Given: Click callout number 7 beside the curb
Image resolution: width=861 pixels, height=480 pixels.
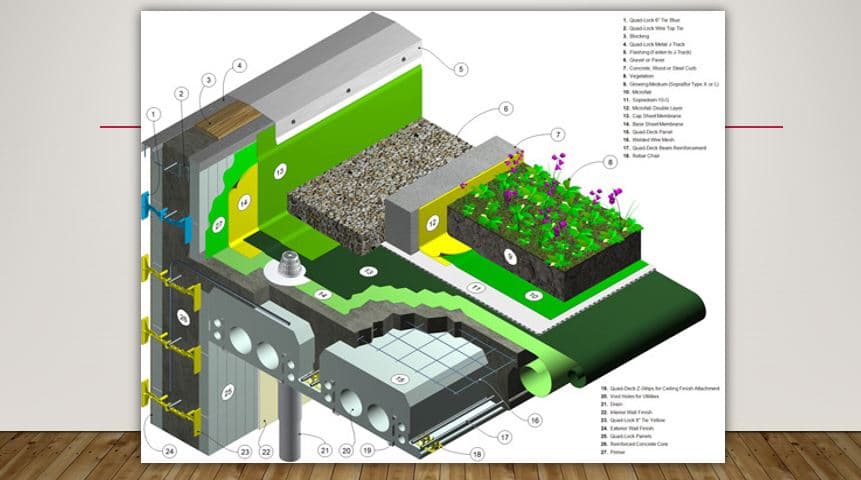Looking at the screenshot, I should [x=558, y=135].
